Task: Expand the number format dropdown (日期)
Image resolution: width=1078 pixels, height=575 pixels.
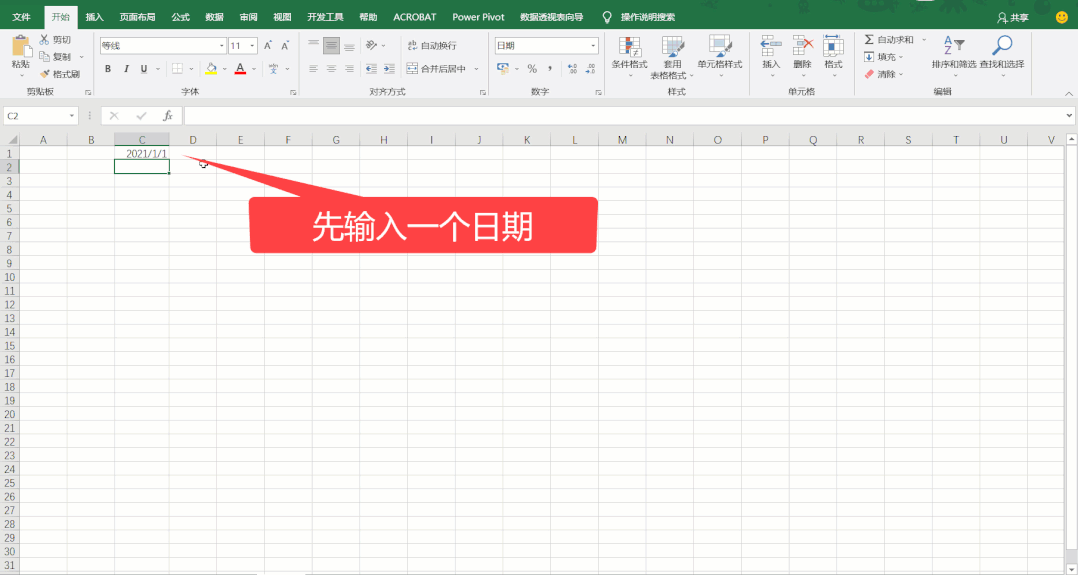Action: point(593,46)
